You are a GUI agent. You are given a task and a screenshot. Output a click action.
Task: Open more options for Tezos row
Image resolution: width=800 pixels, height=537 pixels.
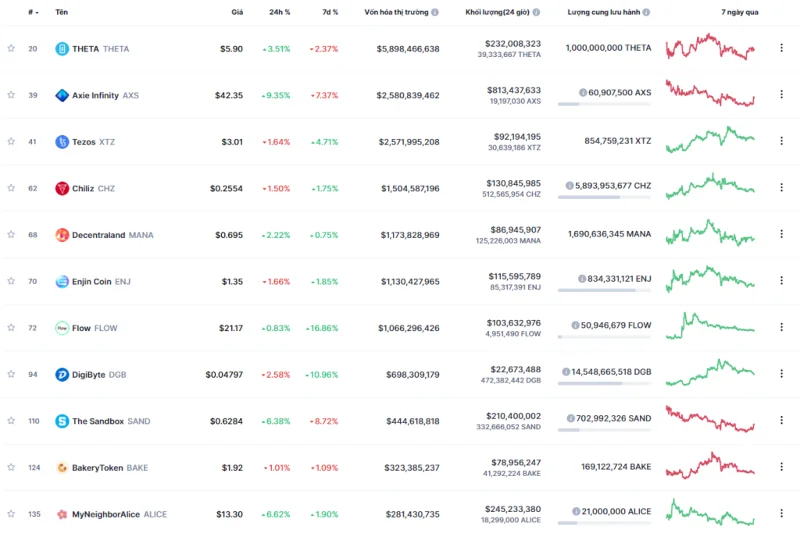[x=781, y=141]
